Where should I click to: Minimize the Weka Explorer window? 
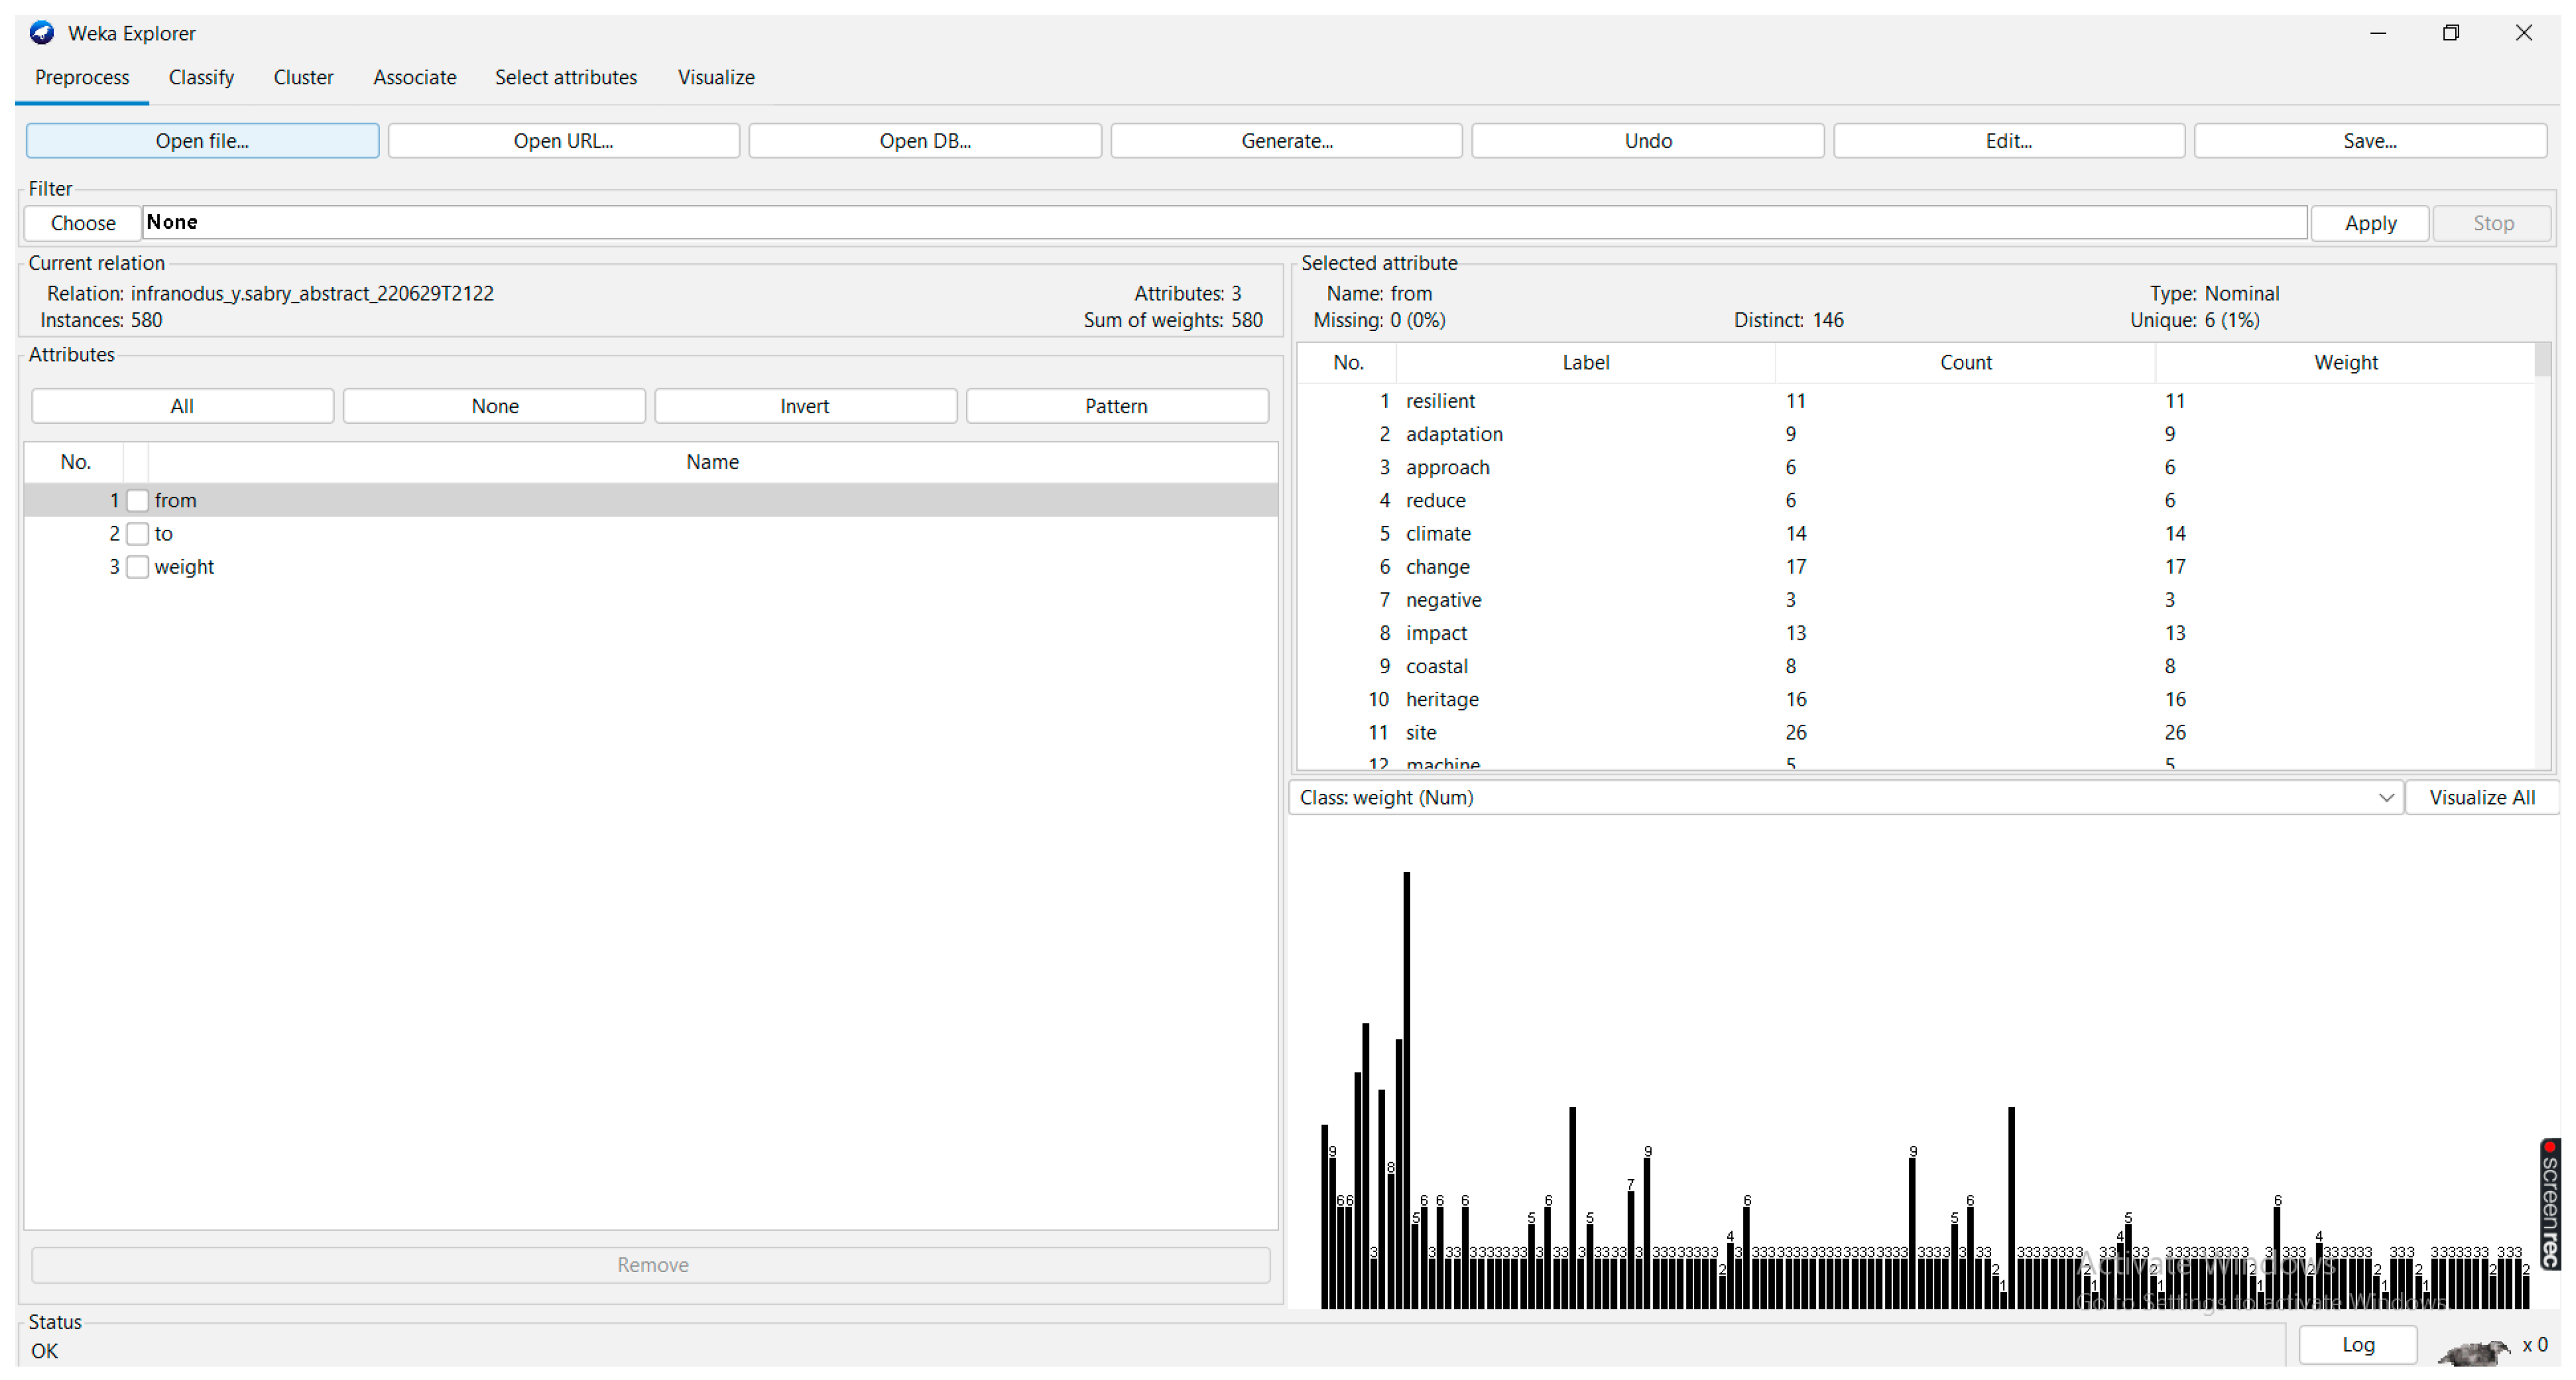pyautogui.click(x=2377, y=33)
